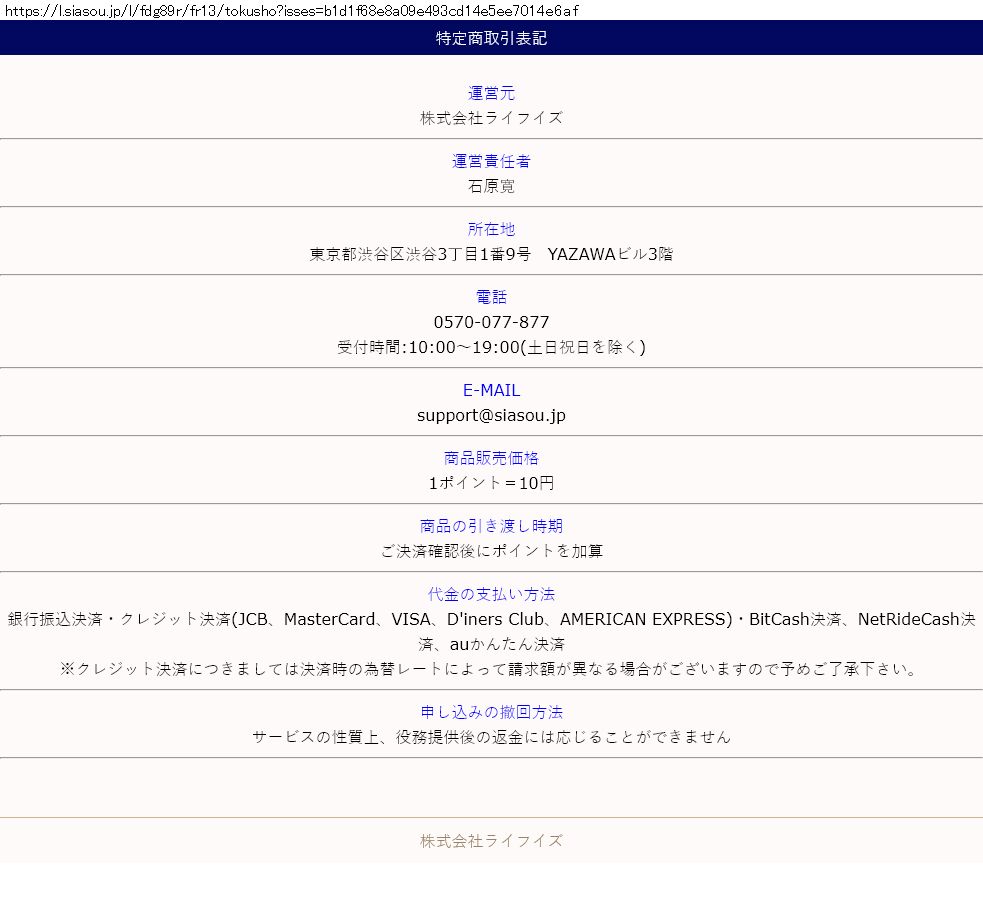983x913 pixels.
Task: Click the footer 株式会社ライフイズ text
Action: click(491, 841)
